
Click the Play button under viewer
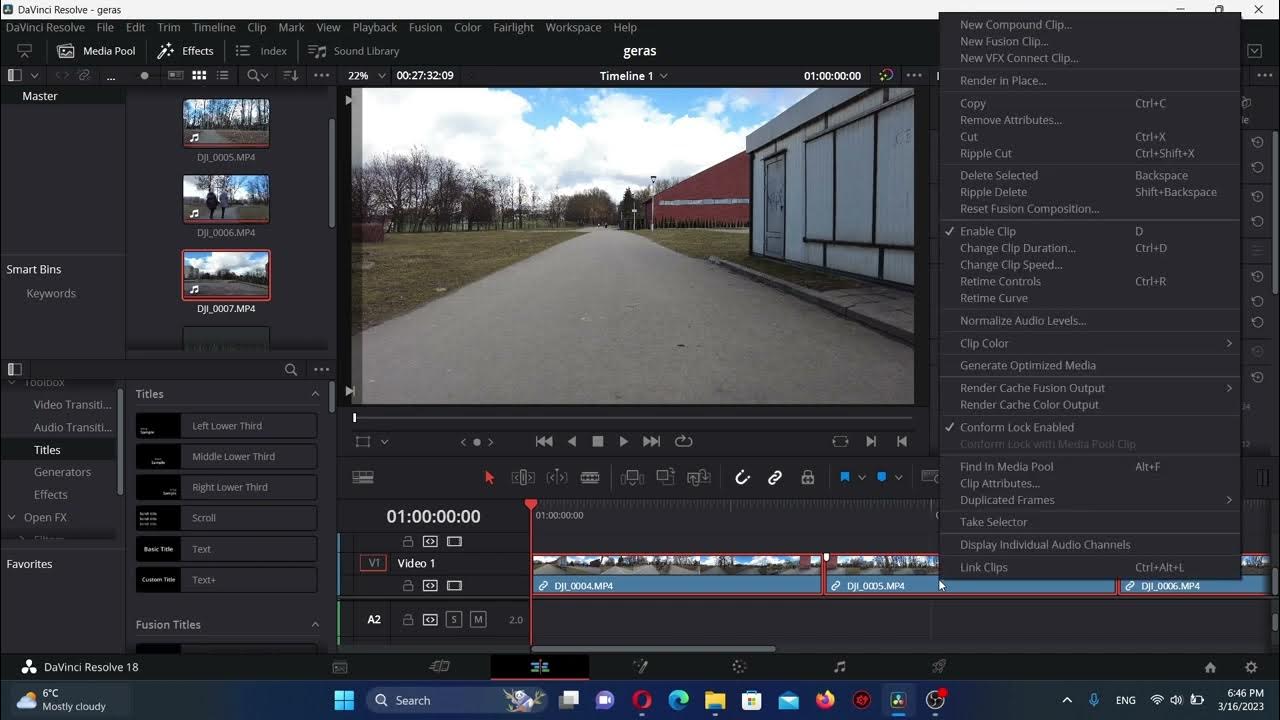pyautogui.click(x=624, y=441)
